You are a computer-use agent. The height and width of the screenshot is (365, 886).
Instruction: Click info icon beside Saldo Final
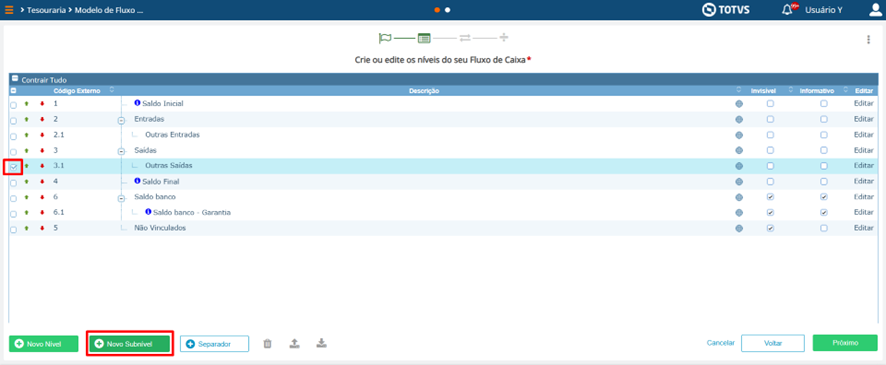137,181
